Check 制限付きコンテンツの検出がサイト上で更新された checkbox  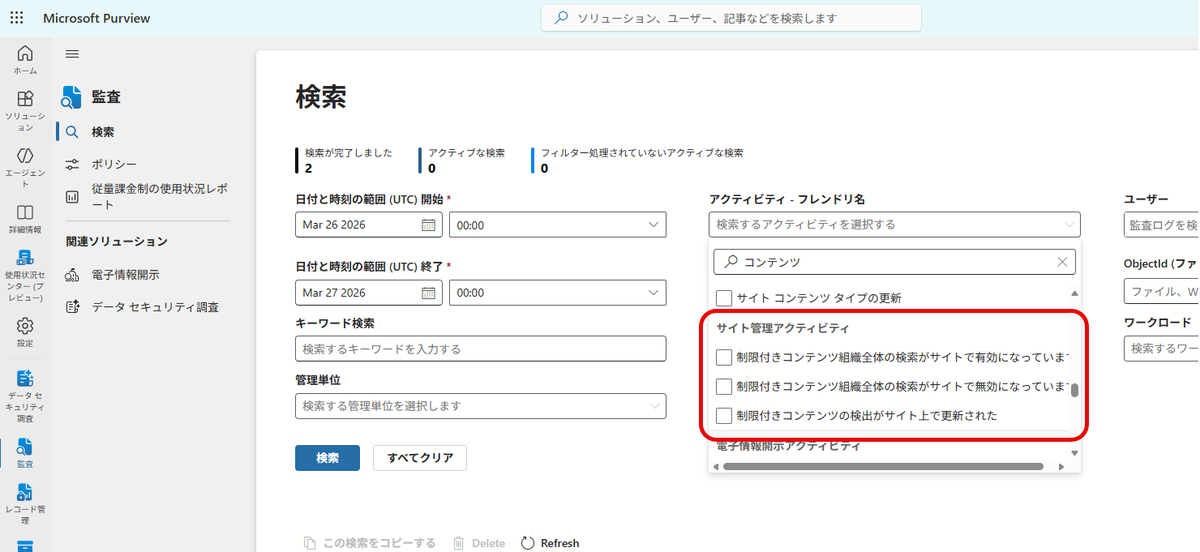(724, 415)
